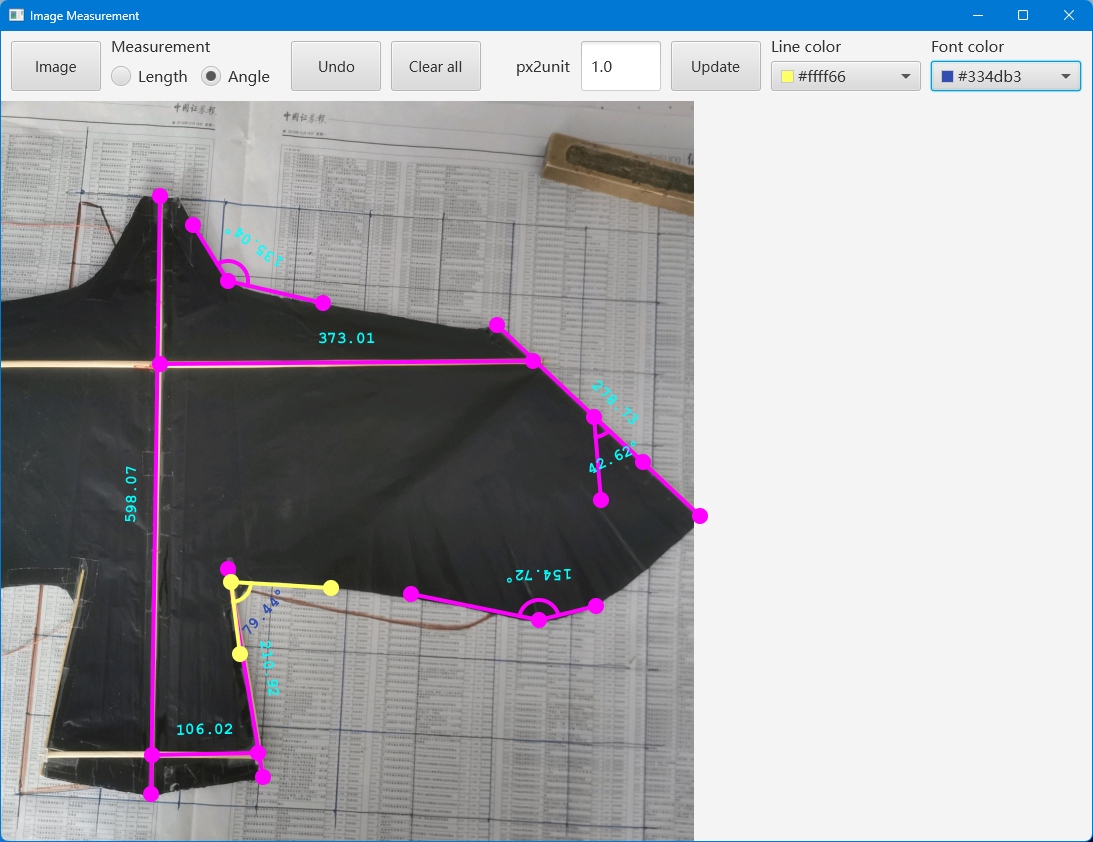Image resolution: width=1093 pixels, height=842 pixels.
Task: Close the Image Measurement window
Action: (1069, 15)
